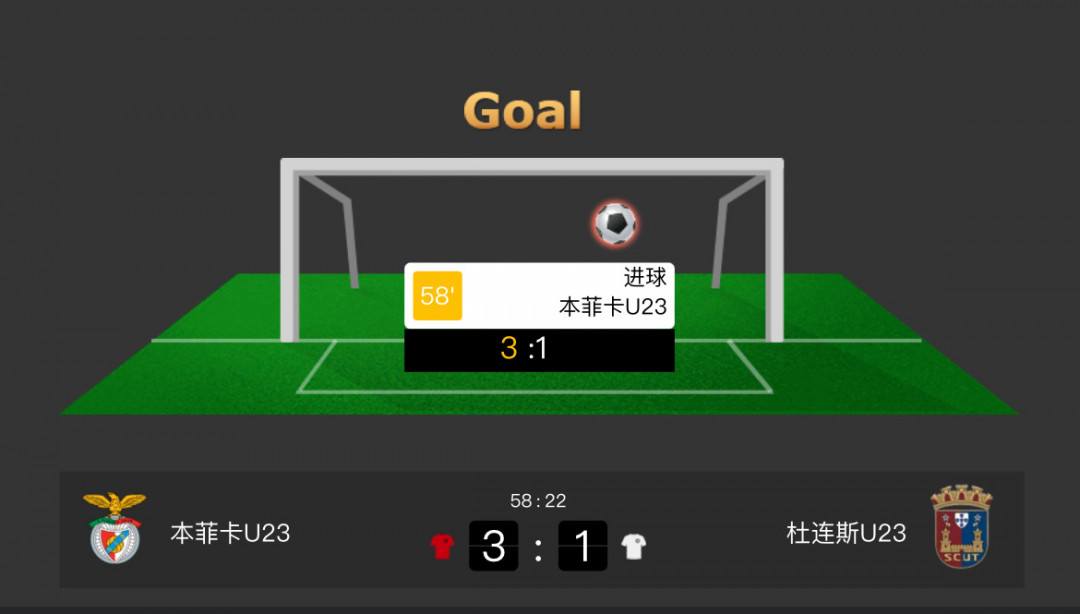Click the golden Goal heading text
Viewport: 1080px width, 614px height.
(x=523, y=110)
